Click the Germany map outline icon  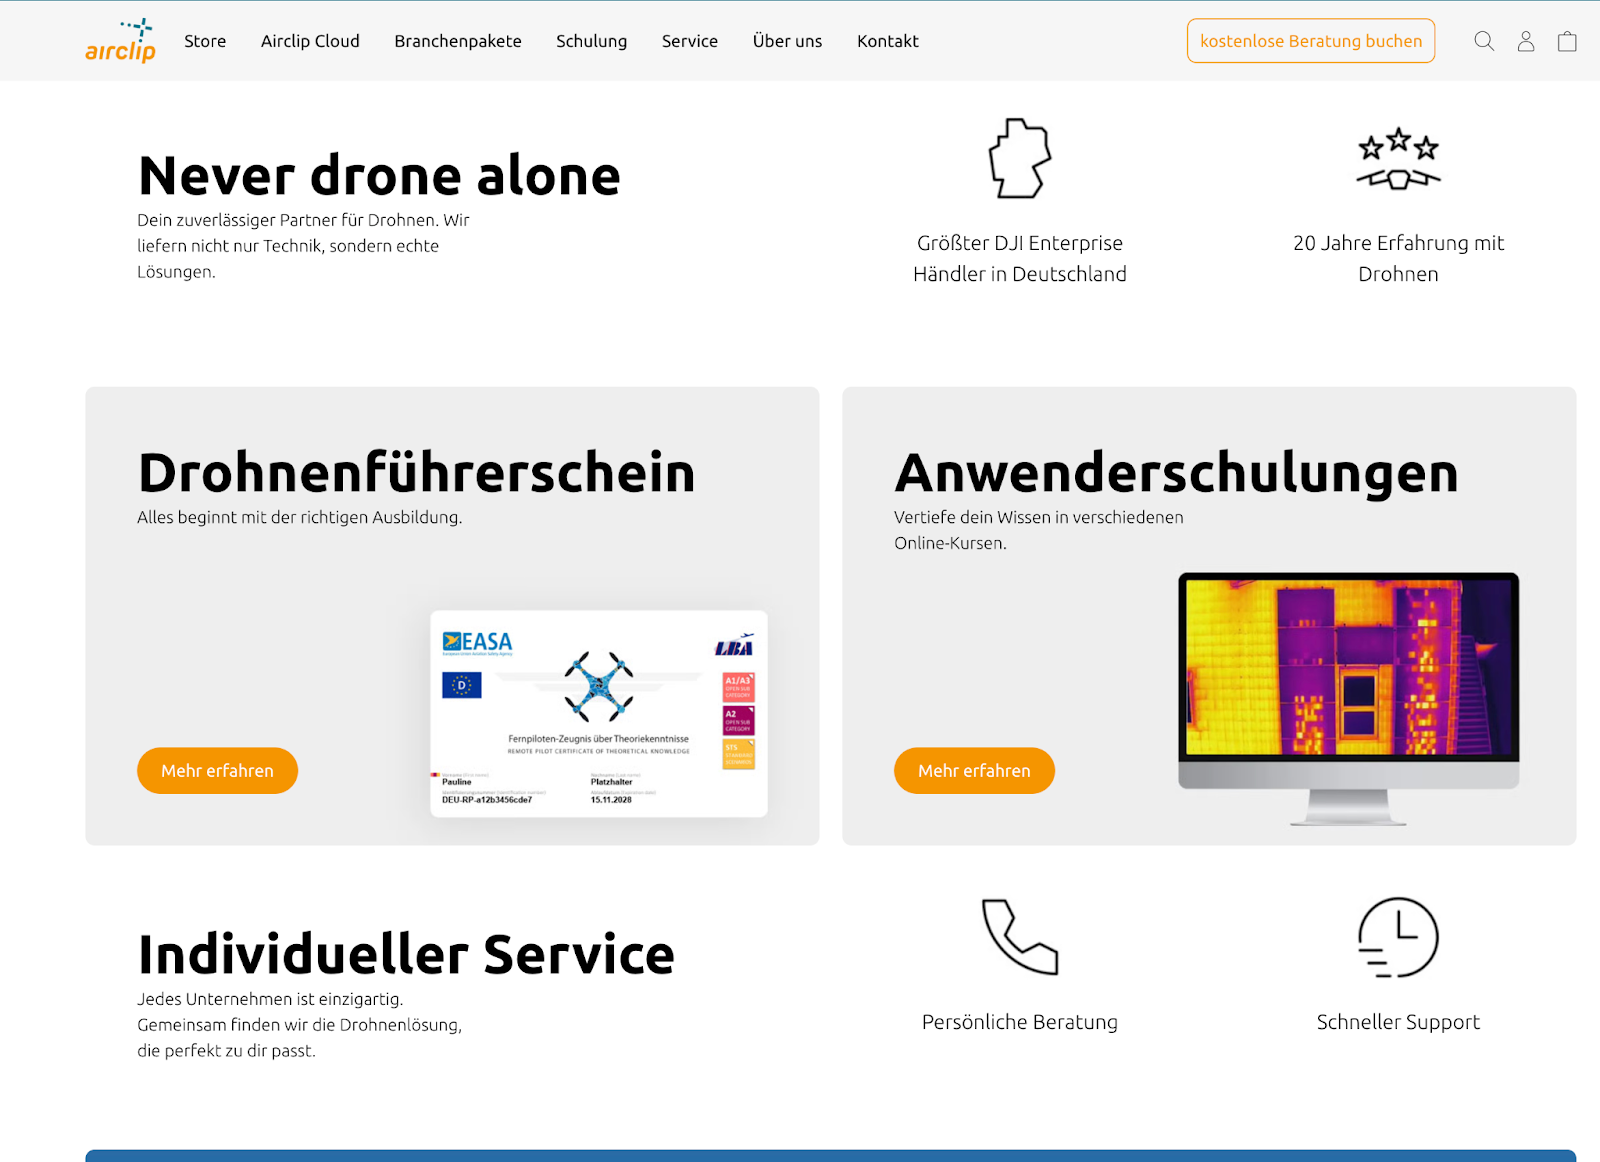(1020, 158)
